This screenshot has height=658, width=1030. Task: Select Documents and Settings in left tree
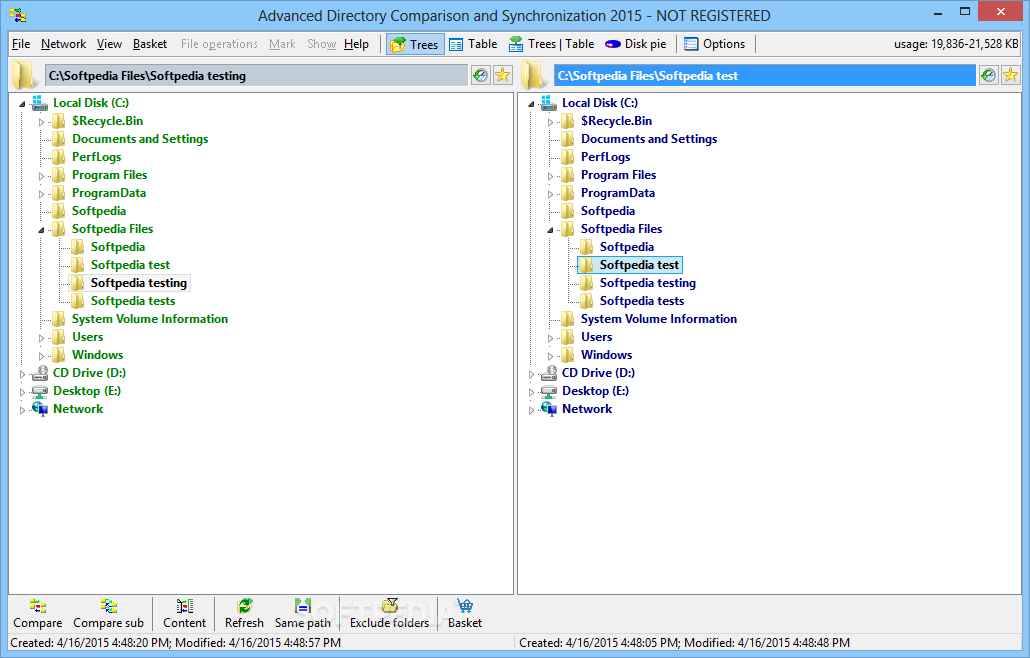tap(140, 139)
